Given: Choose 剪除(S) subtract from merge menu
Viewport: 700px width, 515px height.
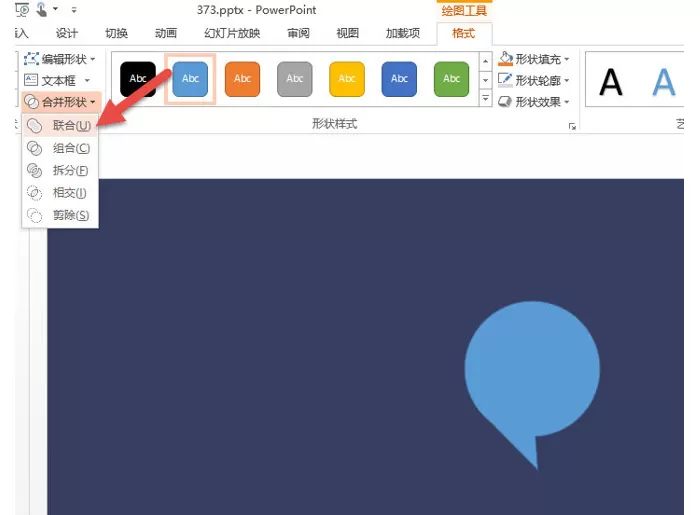Looking at the screenshot, I should (x=60, y=215).
